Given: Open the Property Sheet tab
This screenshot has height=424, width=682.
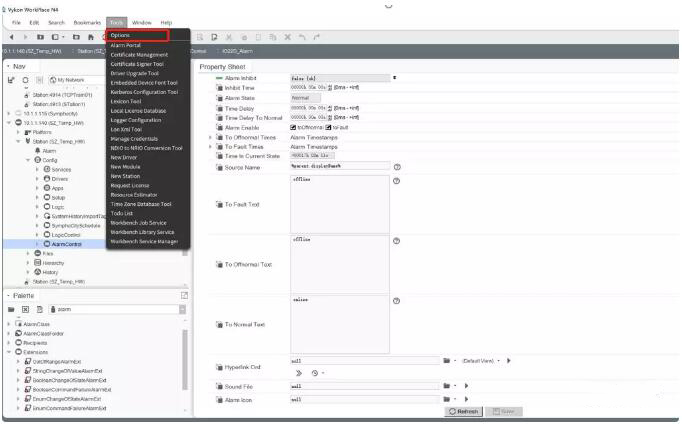Looking at the screenshot, I should pos(222,67).
